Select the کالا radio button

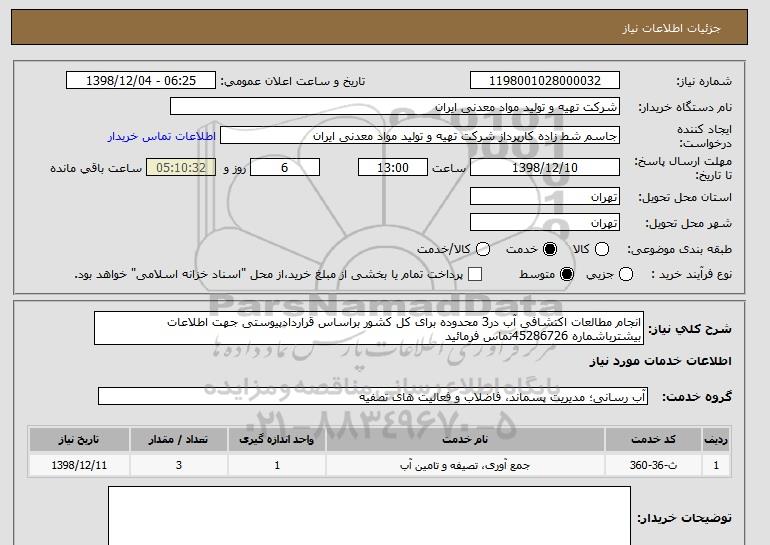[x=602, y=249]
